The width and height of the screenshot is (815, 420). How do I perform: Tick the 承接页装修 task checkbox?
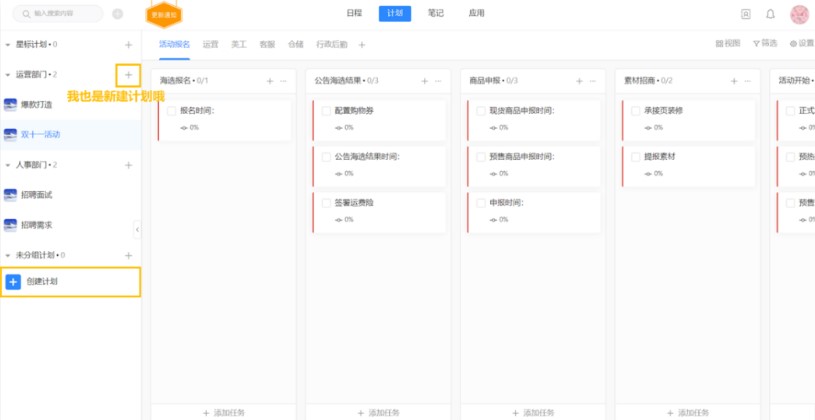click(x=635, y=111)
